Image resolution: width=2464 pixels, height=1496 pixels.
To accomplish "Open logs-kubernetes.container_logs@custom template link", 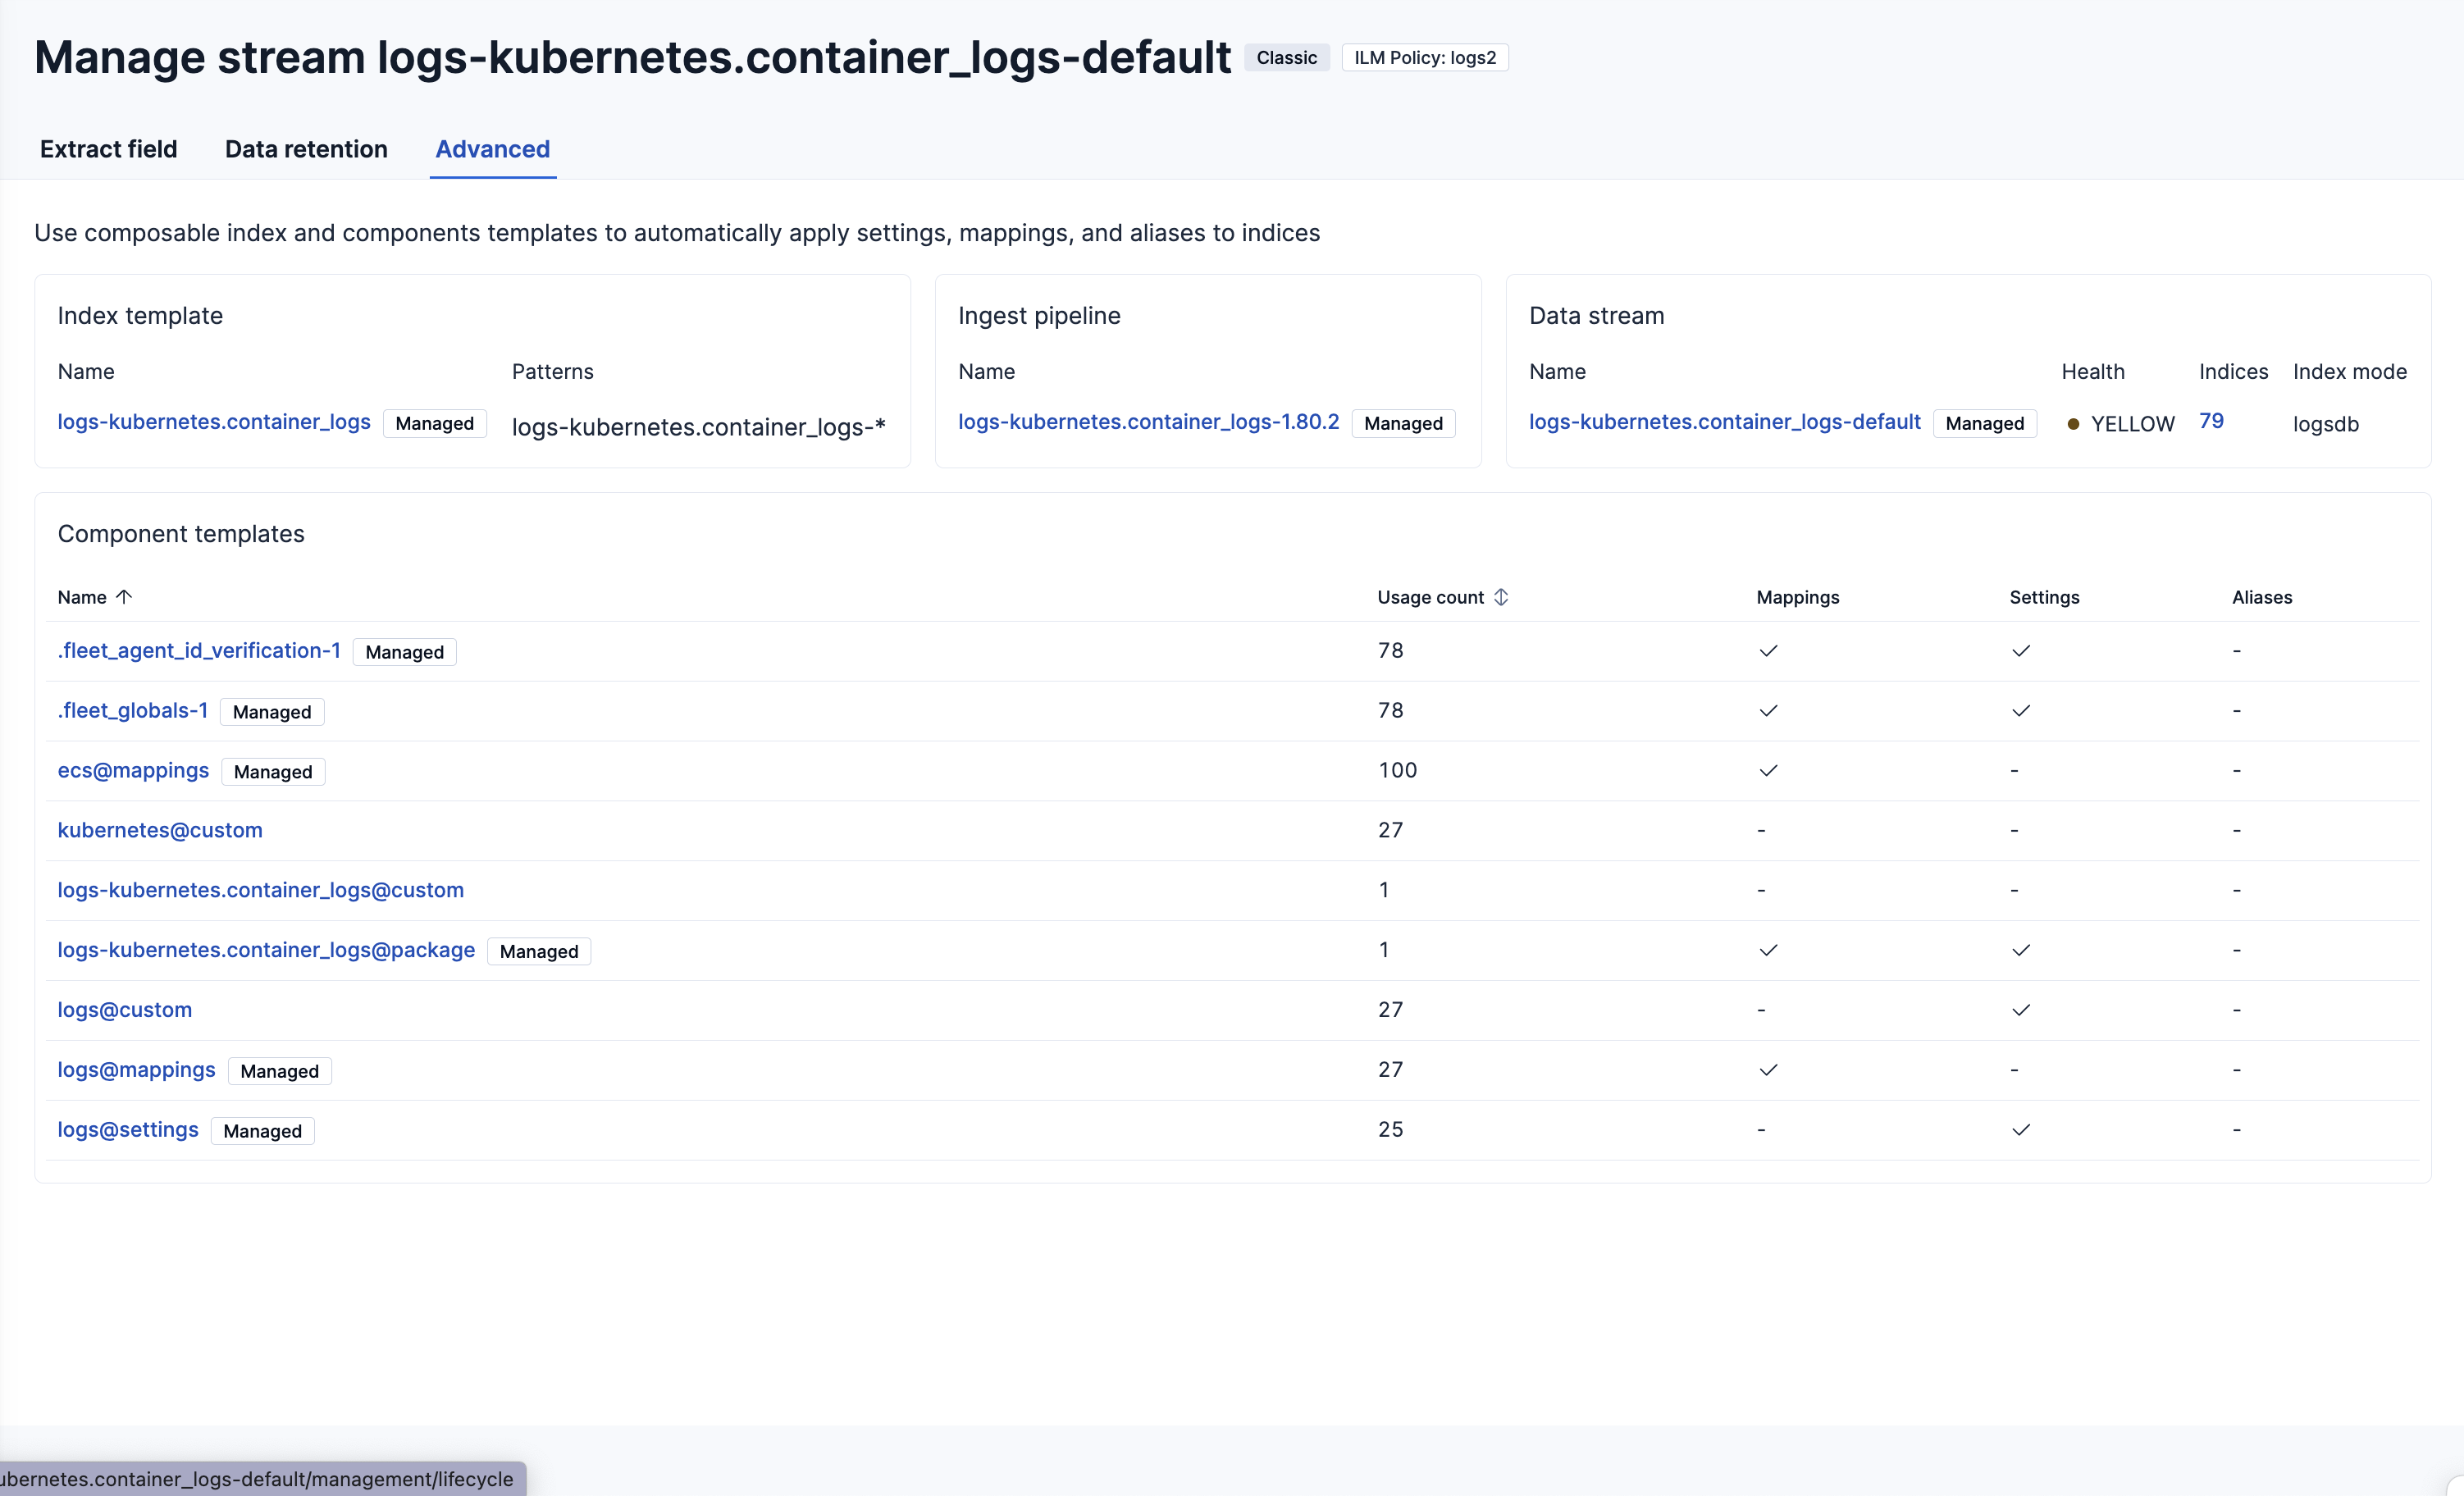I will click(261, 890).
